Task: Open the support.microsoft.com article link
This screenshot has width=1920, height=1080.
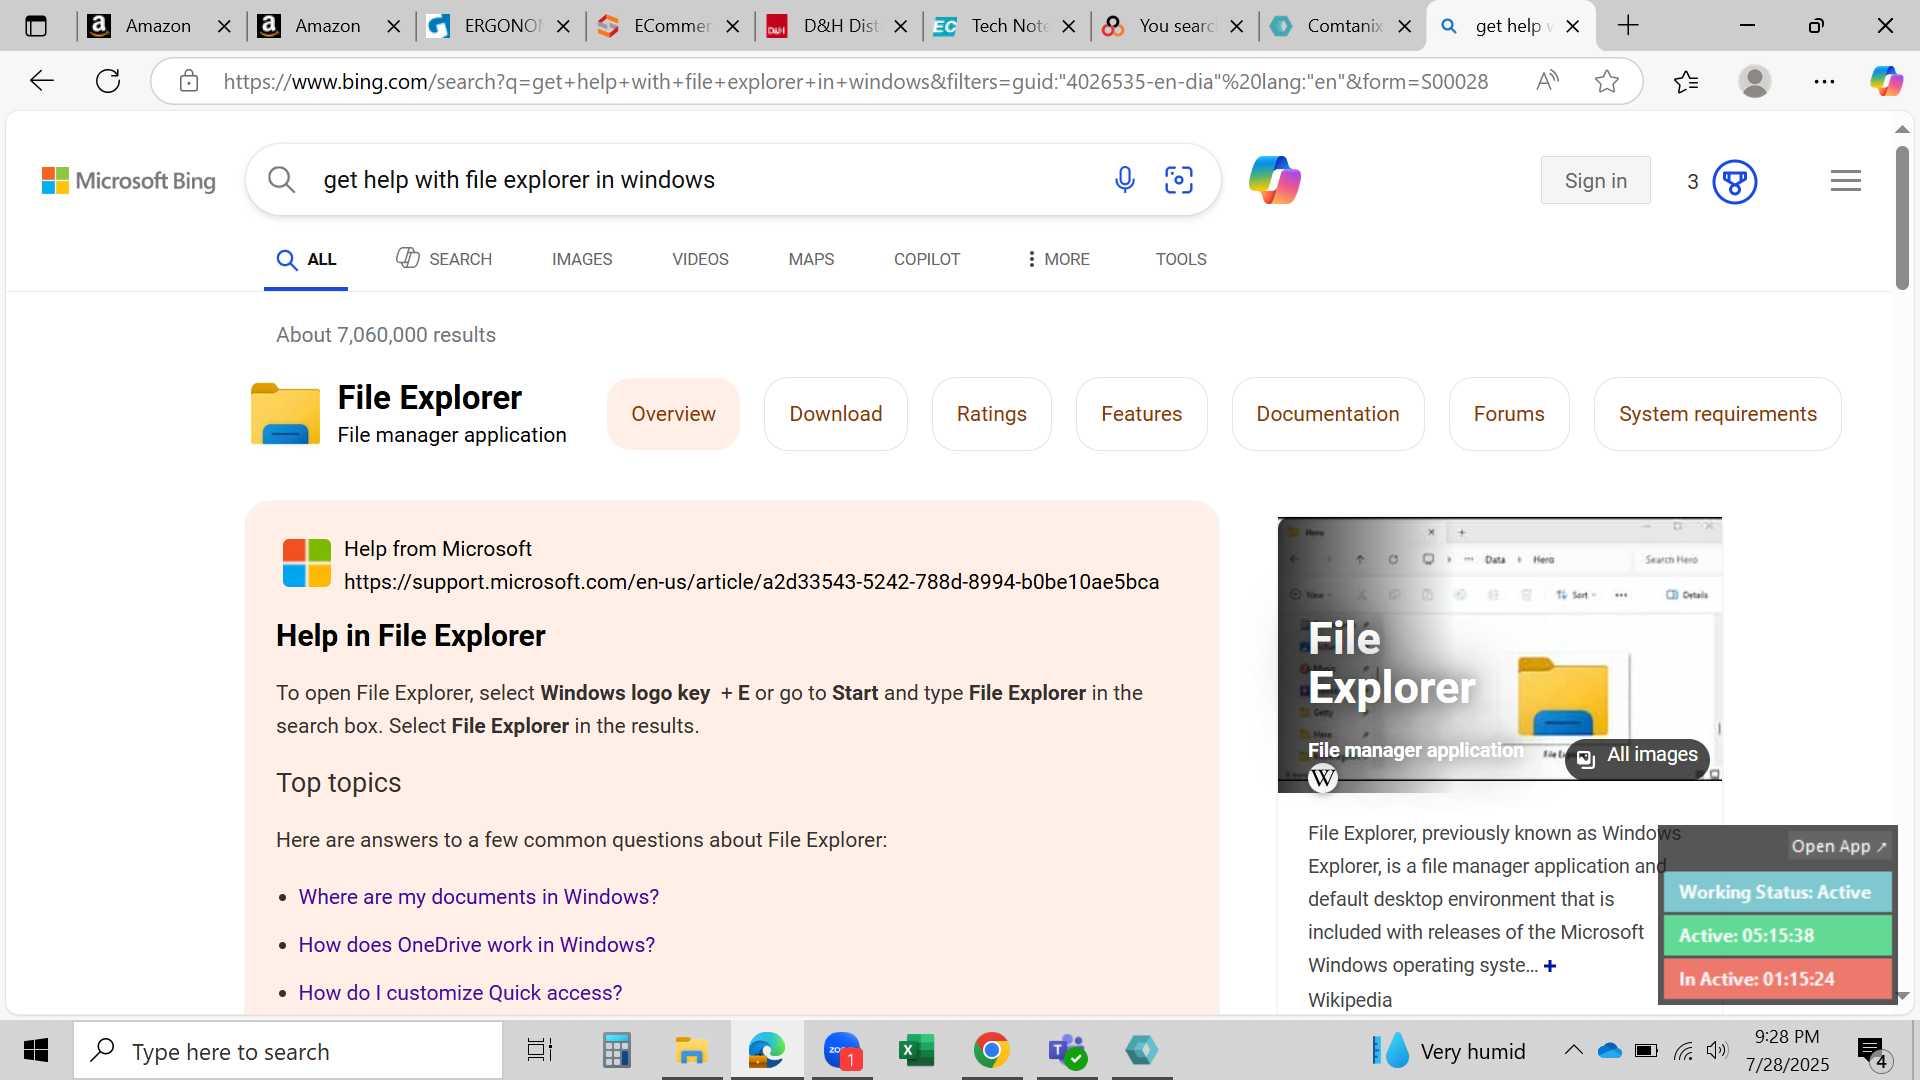Action: [x=752, y=582]
